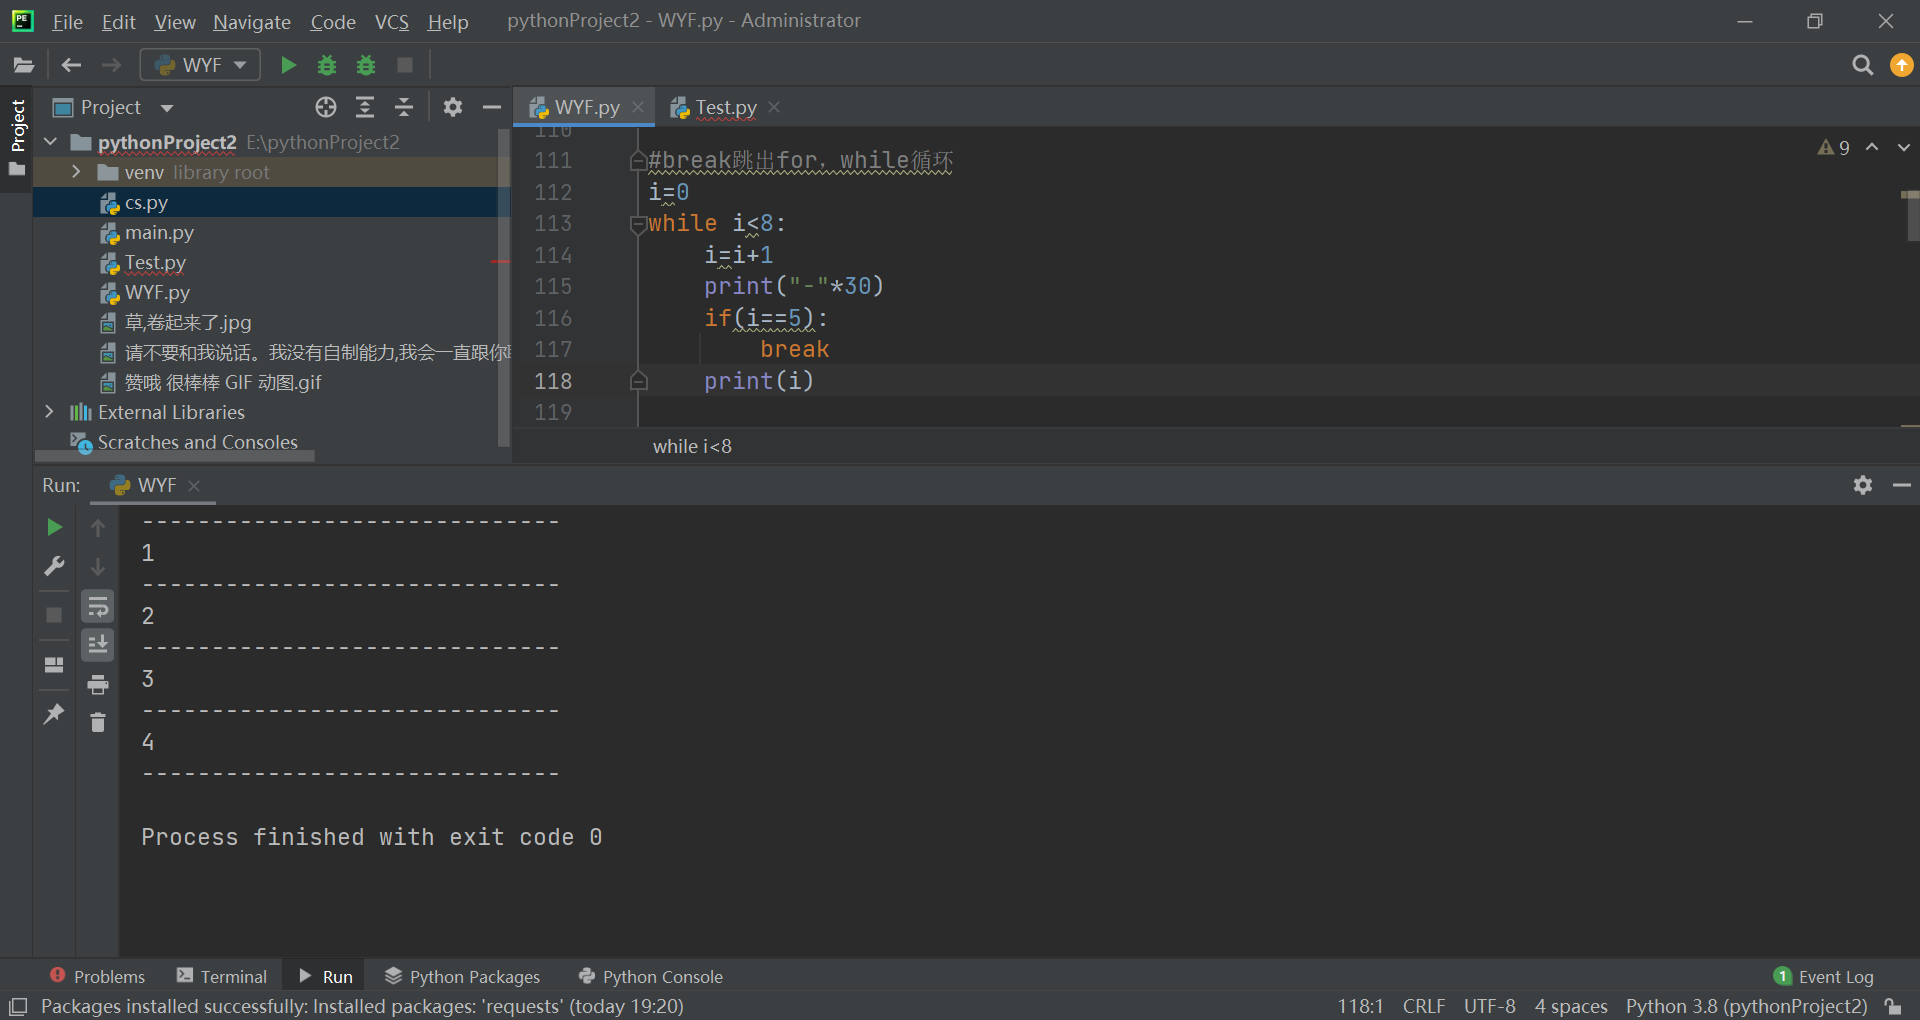1920x1020 pixels.
Task: Navigate back with left arrow
Action: (x=71, y=65)
